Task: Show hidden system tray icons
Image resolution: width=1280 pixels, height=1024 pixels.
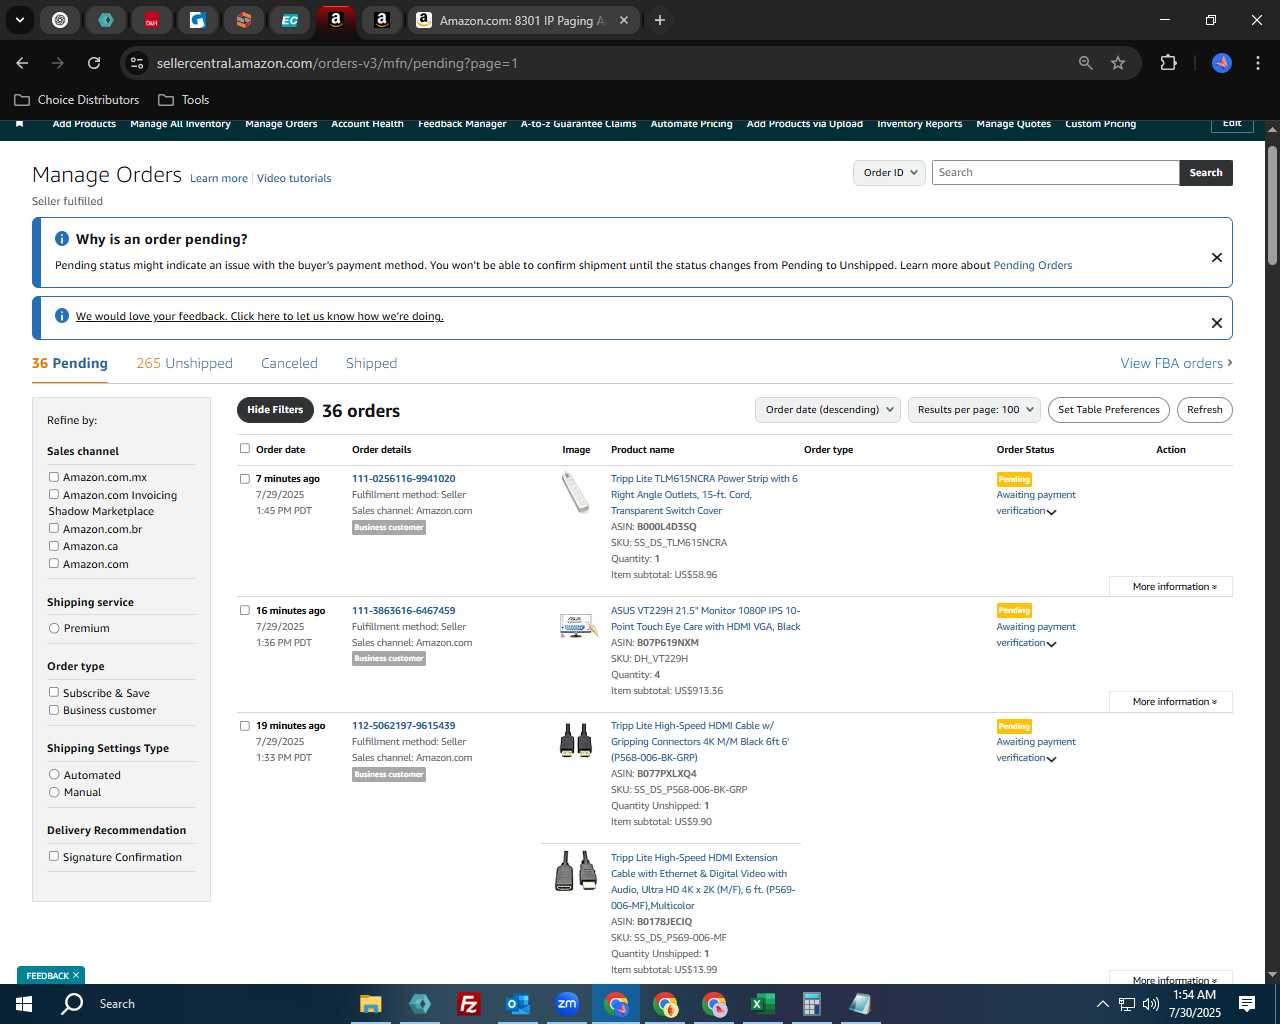Action: point(1102,1004)
